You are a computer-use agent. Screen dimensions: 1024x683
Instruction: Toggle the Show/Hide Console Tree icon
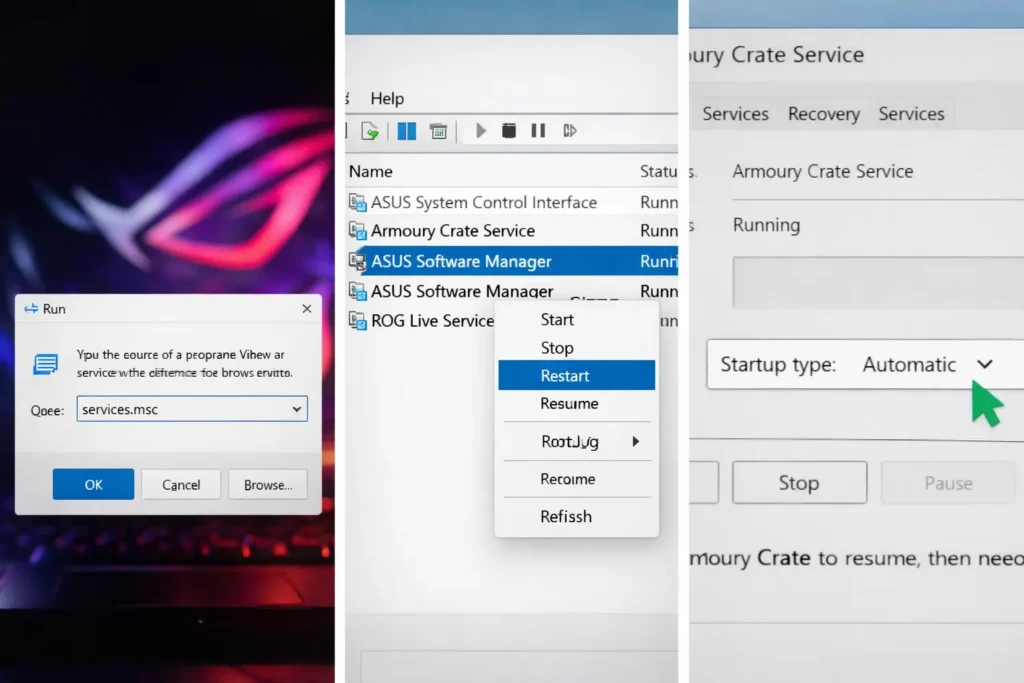point(406,130)
